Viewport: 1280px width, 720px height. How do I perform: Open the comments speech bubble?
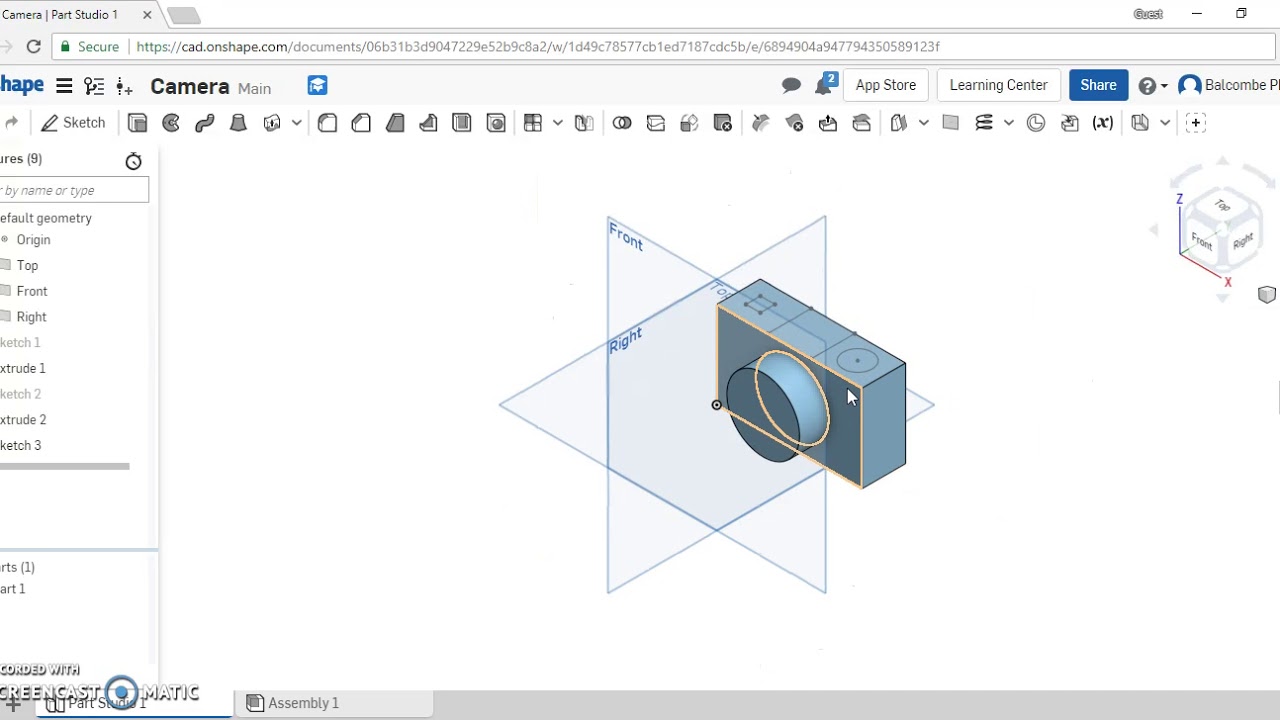click(x=791, y=86)
